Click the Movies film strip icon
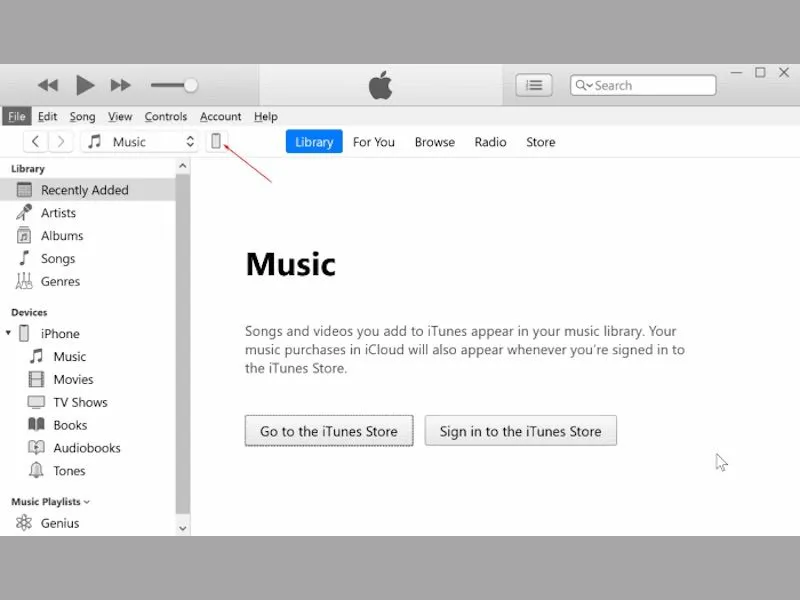Image resolution: width=800 pixels, height=600 pixels. 36,379
